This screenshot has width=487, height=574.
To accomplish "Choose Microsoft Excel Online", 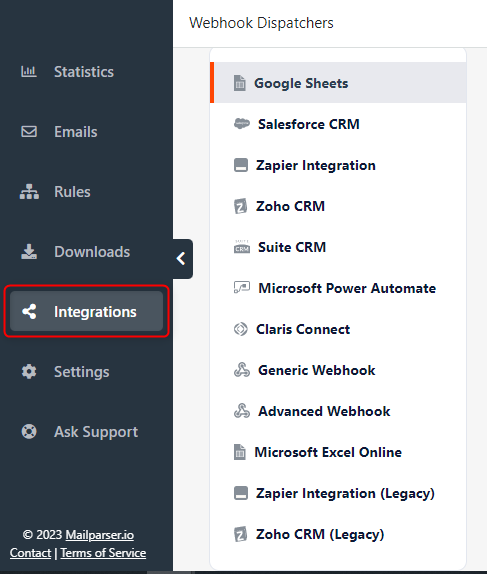I will pos(338,452).
